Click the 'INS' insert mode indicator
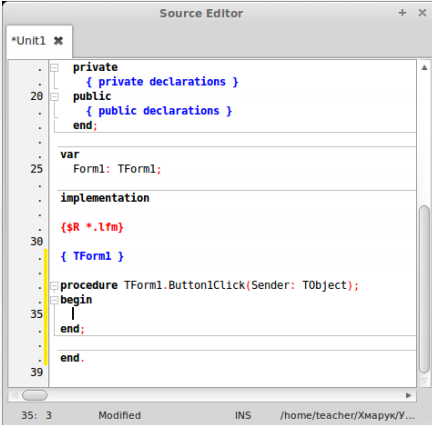Image resolution: width=432 pixels, height=425 pixels. (x=243, y=415)
